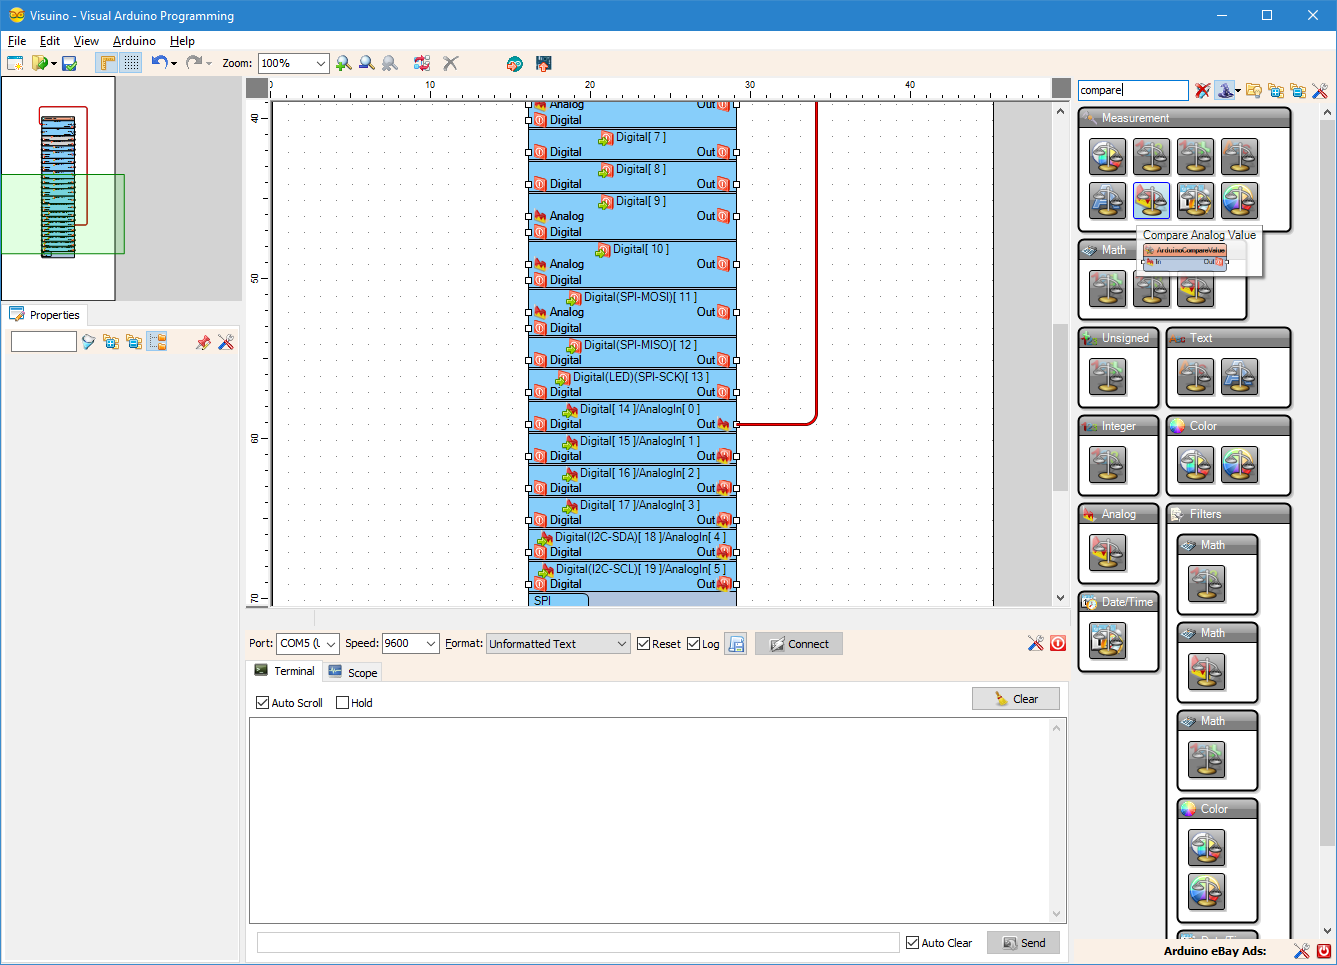
Task: Clear the component search filter
Action: 1202,90
